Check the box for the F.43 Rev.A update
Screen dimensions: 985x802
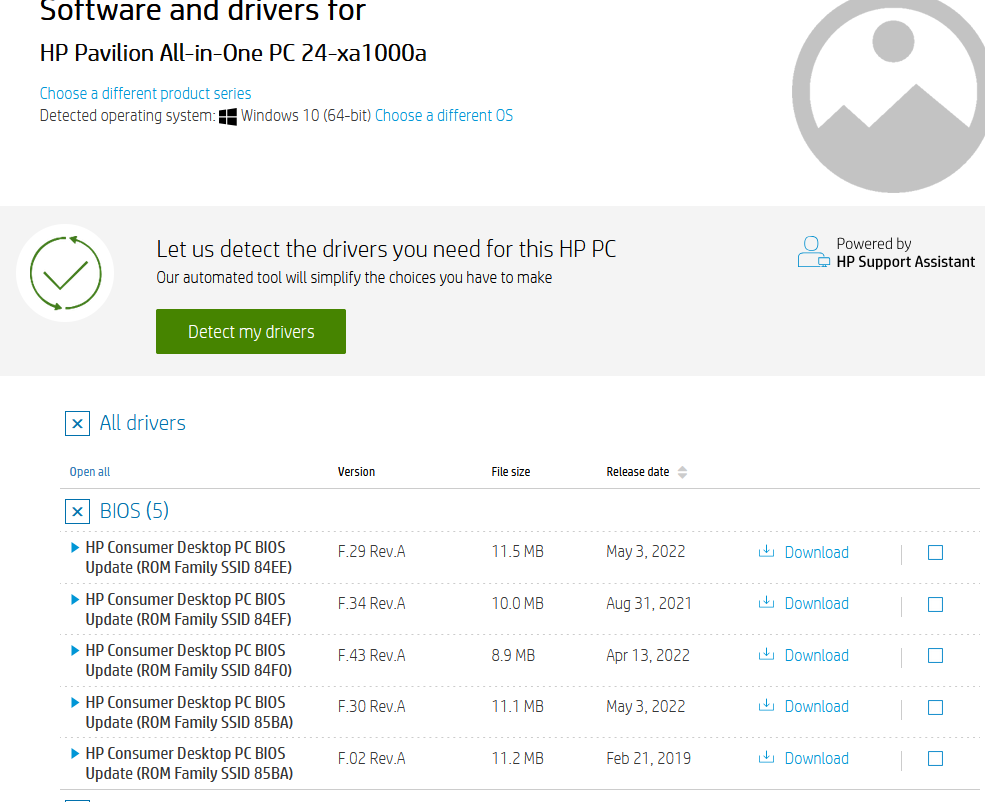935,655
